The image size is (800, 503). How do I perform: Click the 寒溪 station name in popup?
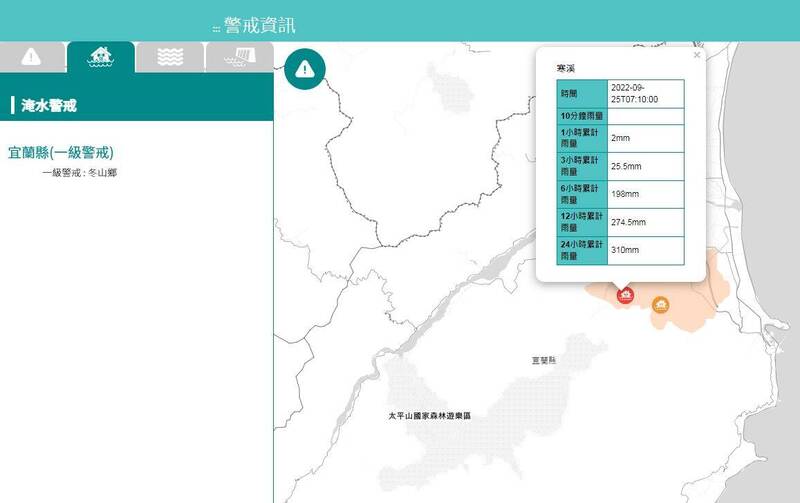(x=566, y=68)
